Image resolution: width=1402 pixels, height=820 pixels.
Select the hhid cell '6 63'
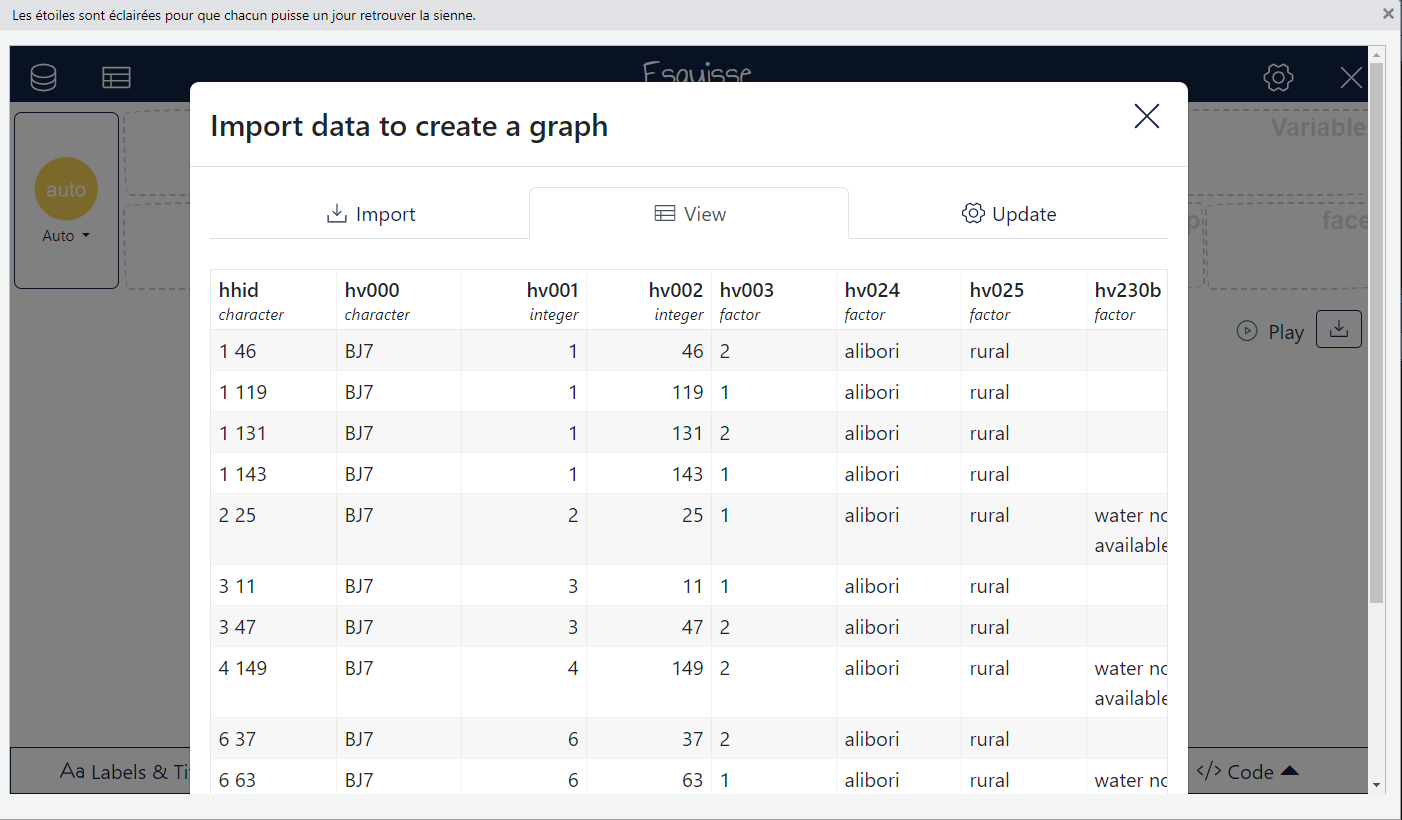(273, 778)
